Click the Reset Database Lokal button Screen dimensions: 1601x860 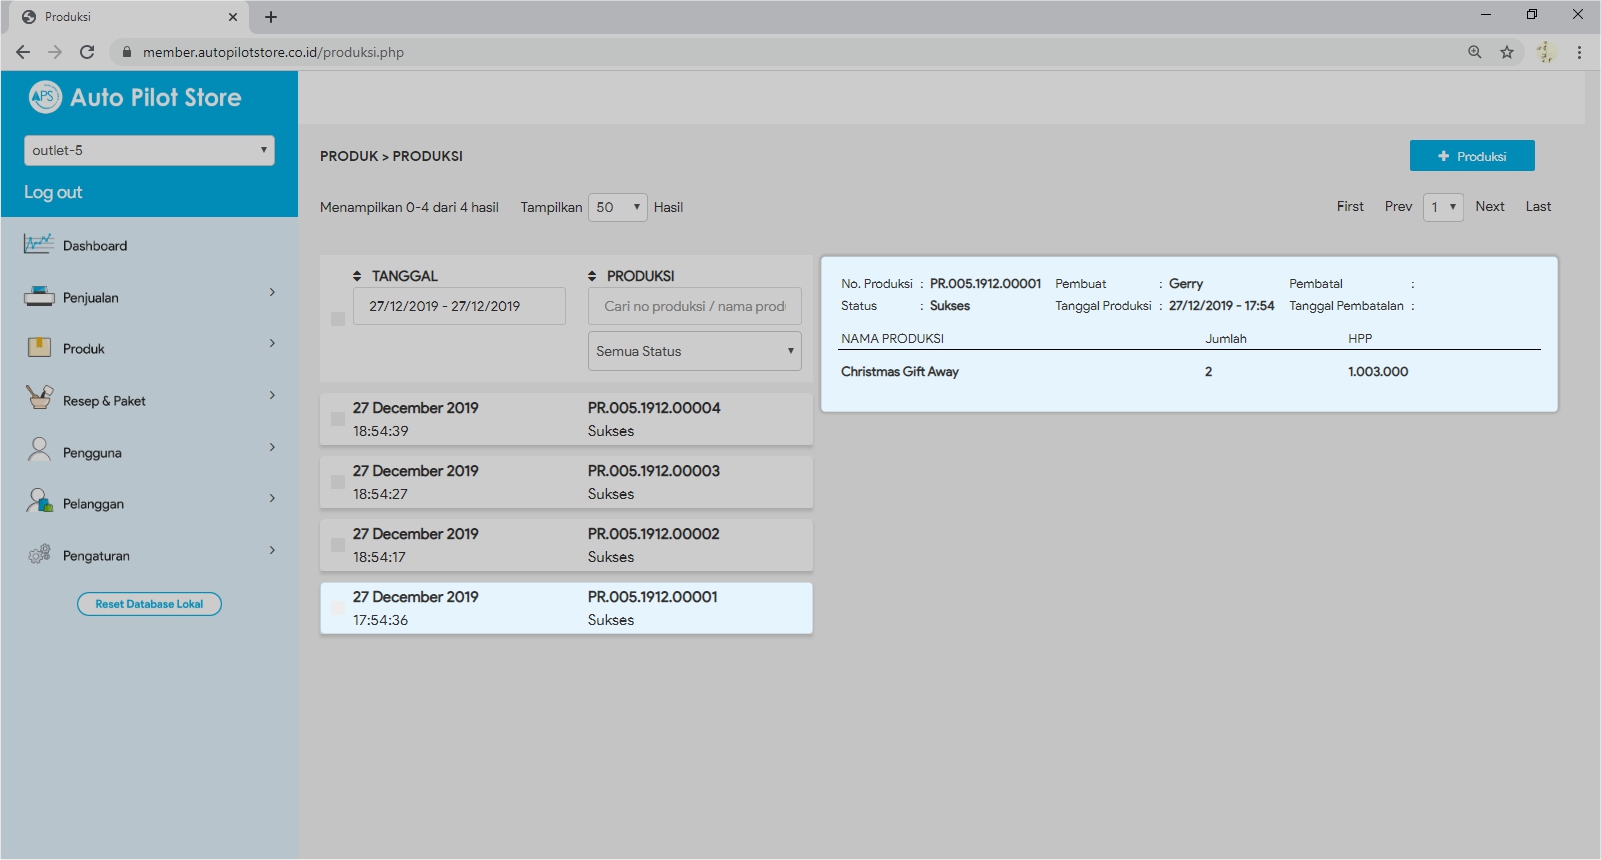149,604
